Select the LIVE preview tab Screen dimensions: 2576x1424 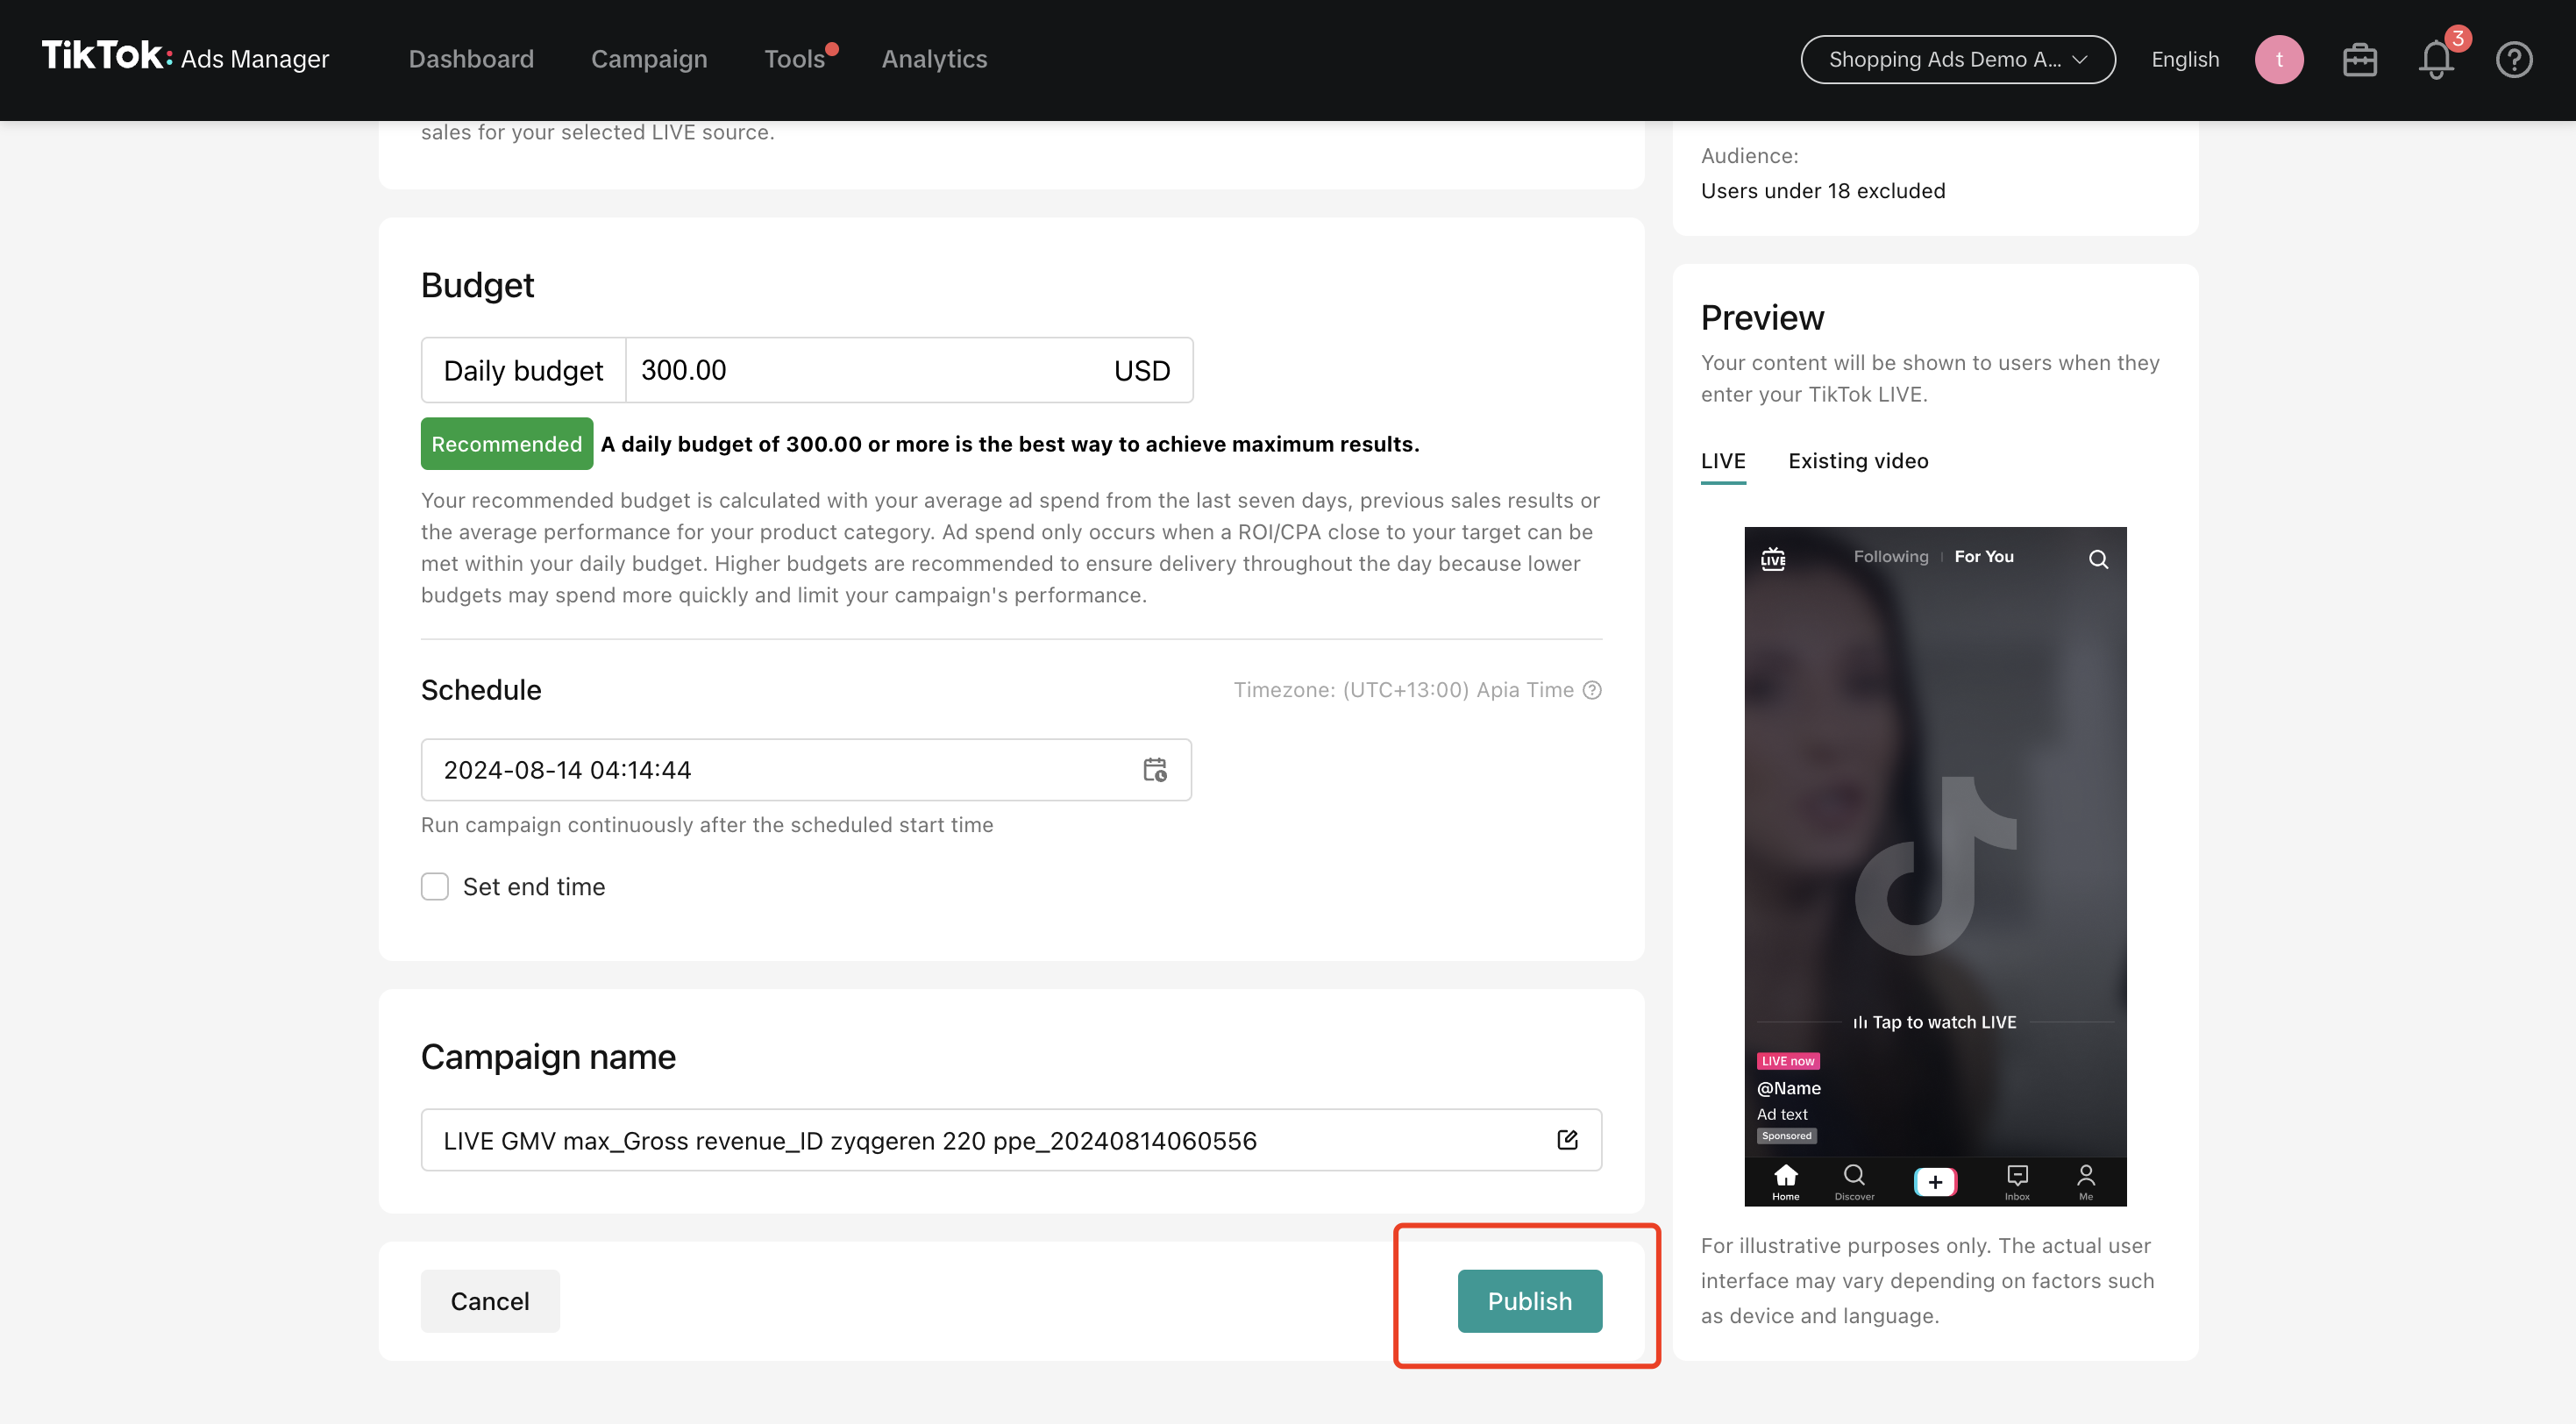coord(1723,461)
